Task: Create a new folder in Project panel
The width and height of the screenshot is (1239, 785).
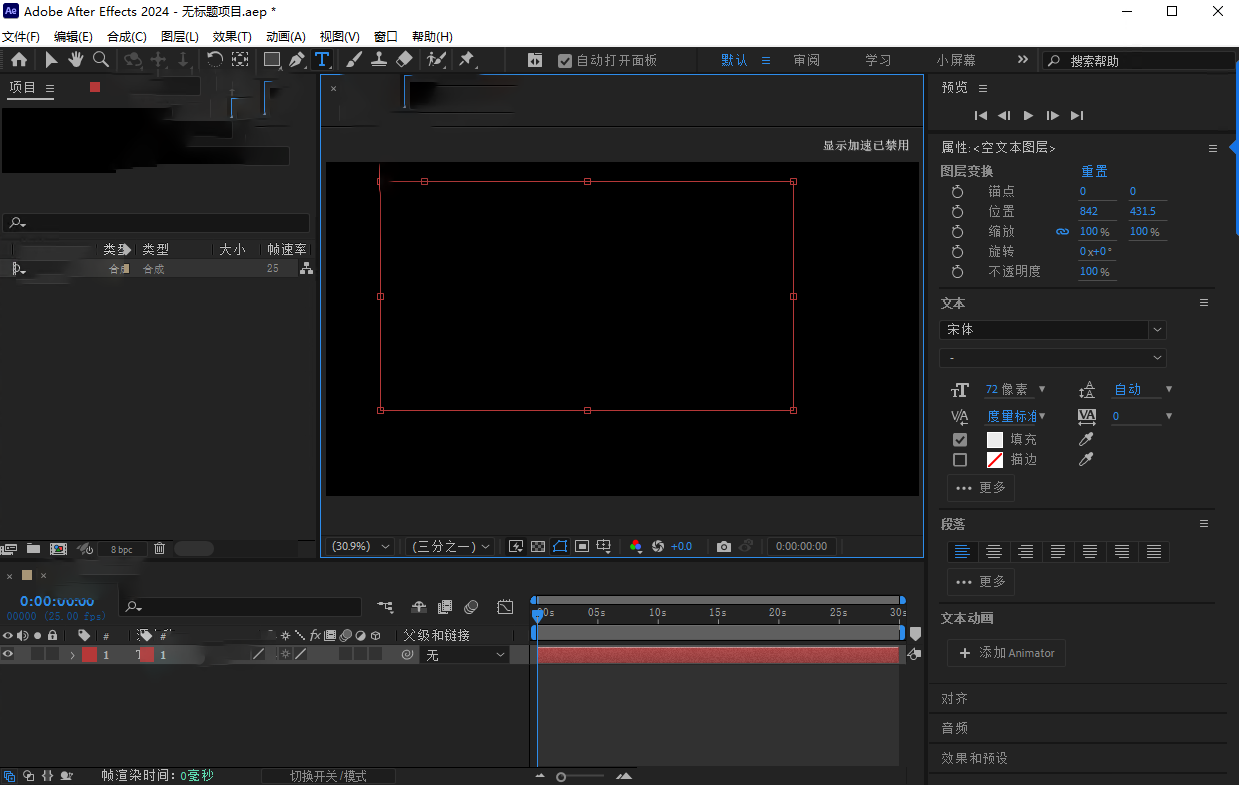Action: (x=34, y=548)
